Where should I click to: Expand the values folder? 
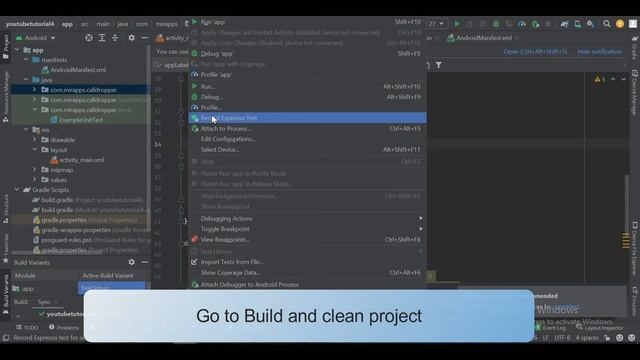pyautogui.click(x=35, y=180)
